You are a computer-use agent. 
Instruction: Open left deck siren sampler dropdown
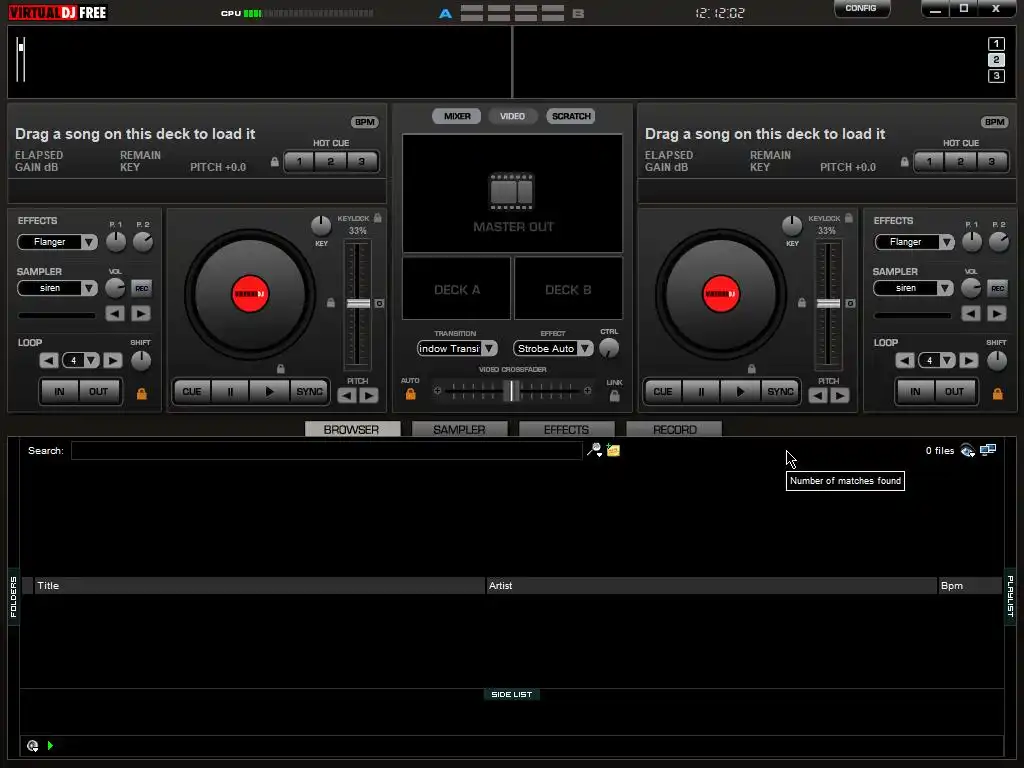pos(89,288)
